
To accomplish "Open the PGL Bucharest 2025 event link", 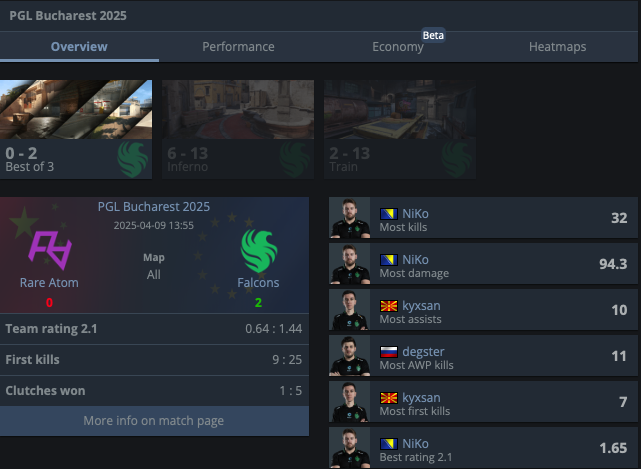I will point(154,206).
